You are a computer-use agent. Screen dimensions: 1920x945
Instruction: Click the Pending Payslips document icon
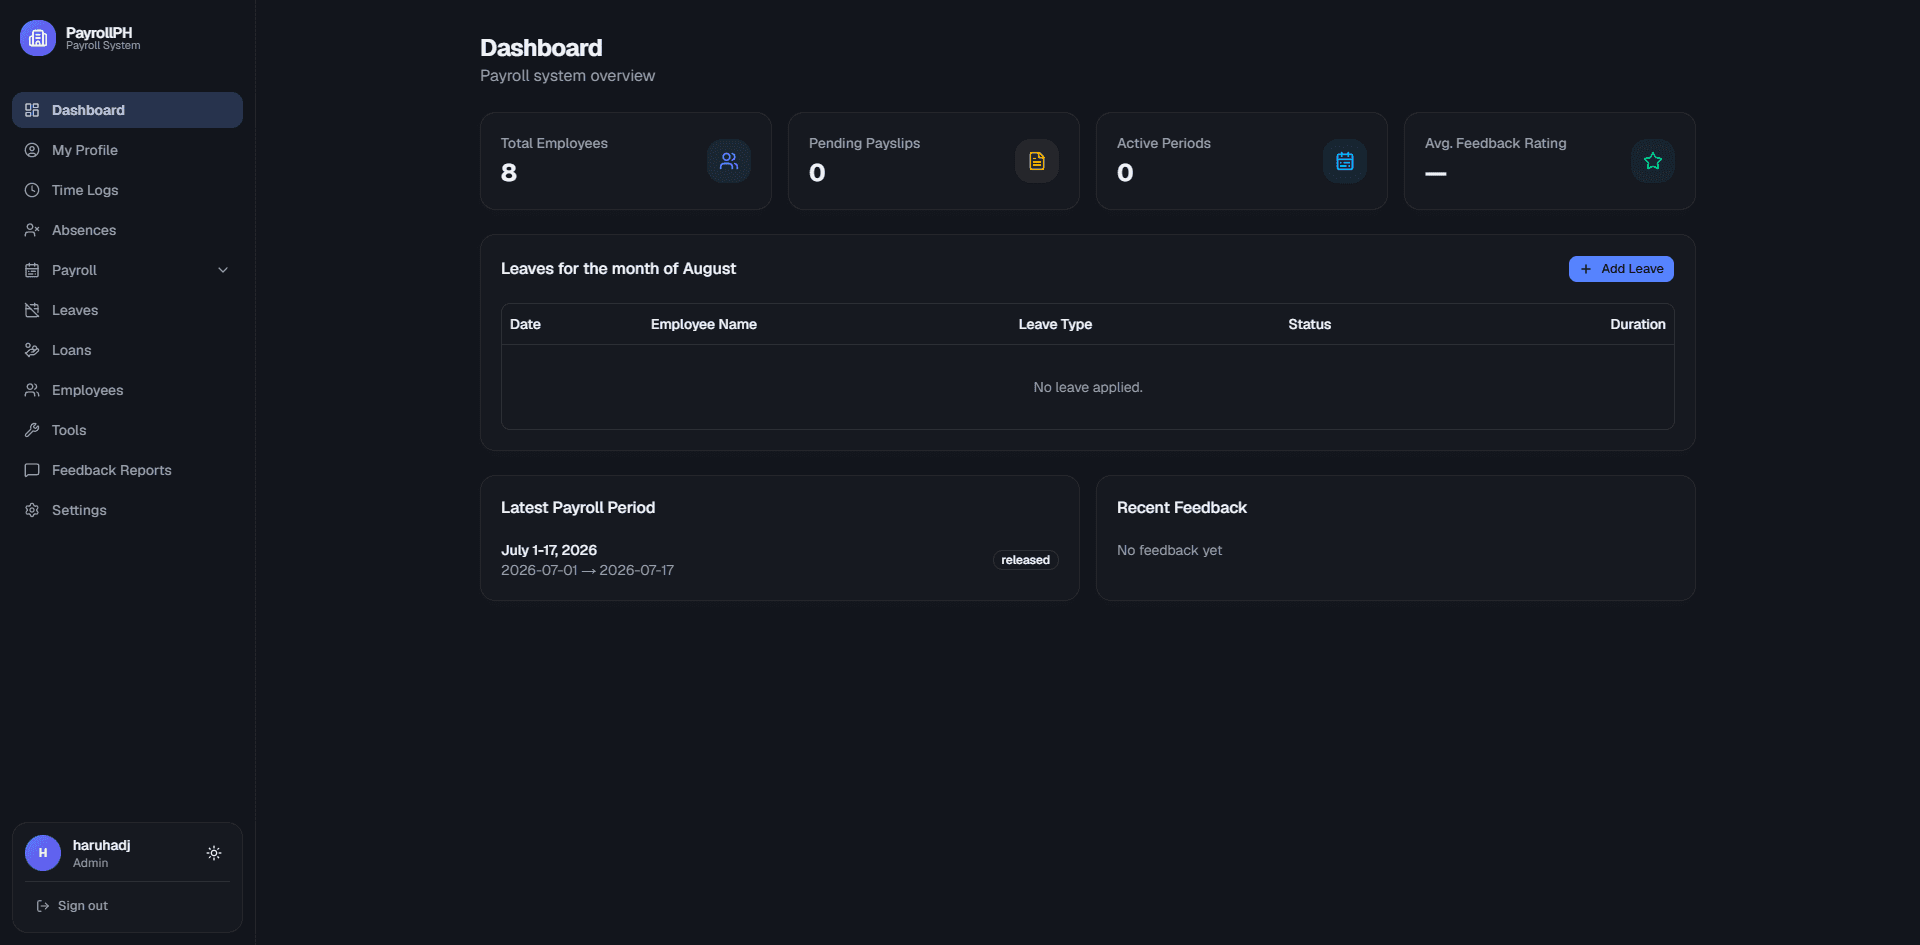click(1037, 161)
